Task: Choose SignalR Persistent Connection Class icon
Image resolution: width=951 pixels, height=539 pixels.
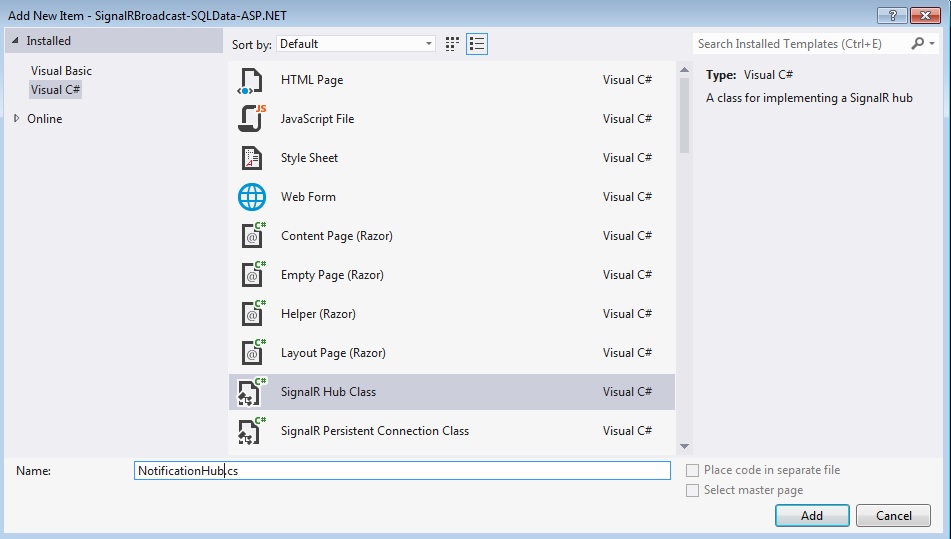Action: (251, 431)
